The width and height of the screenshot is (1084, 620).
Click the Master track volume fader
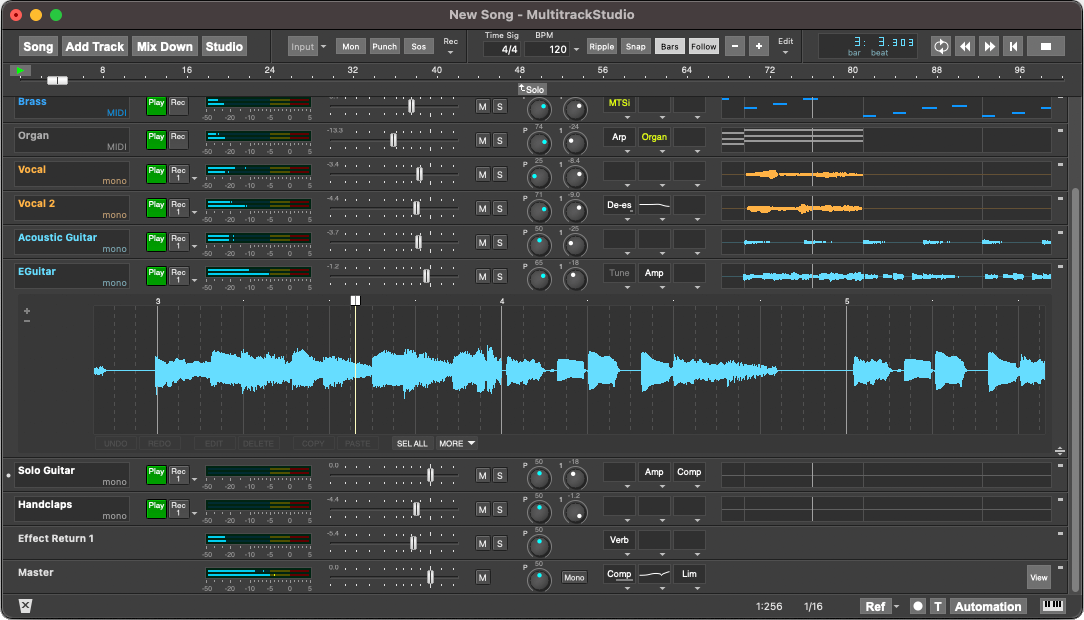[x=430, y=576]
